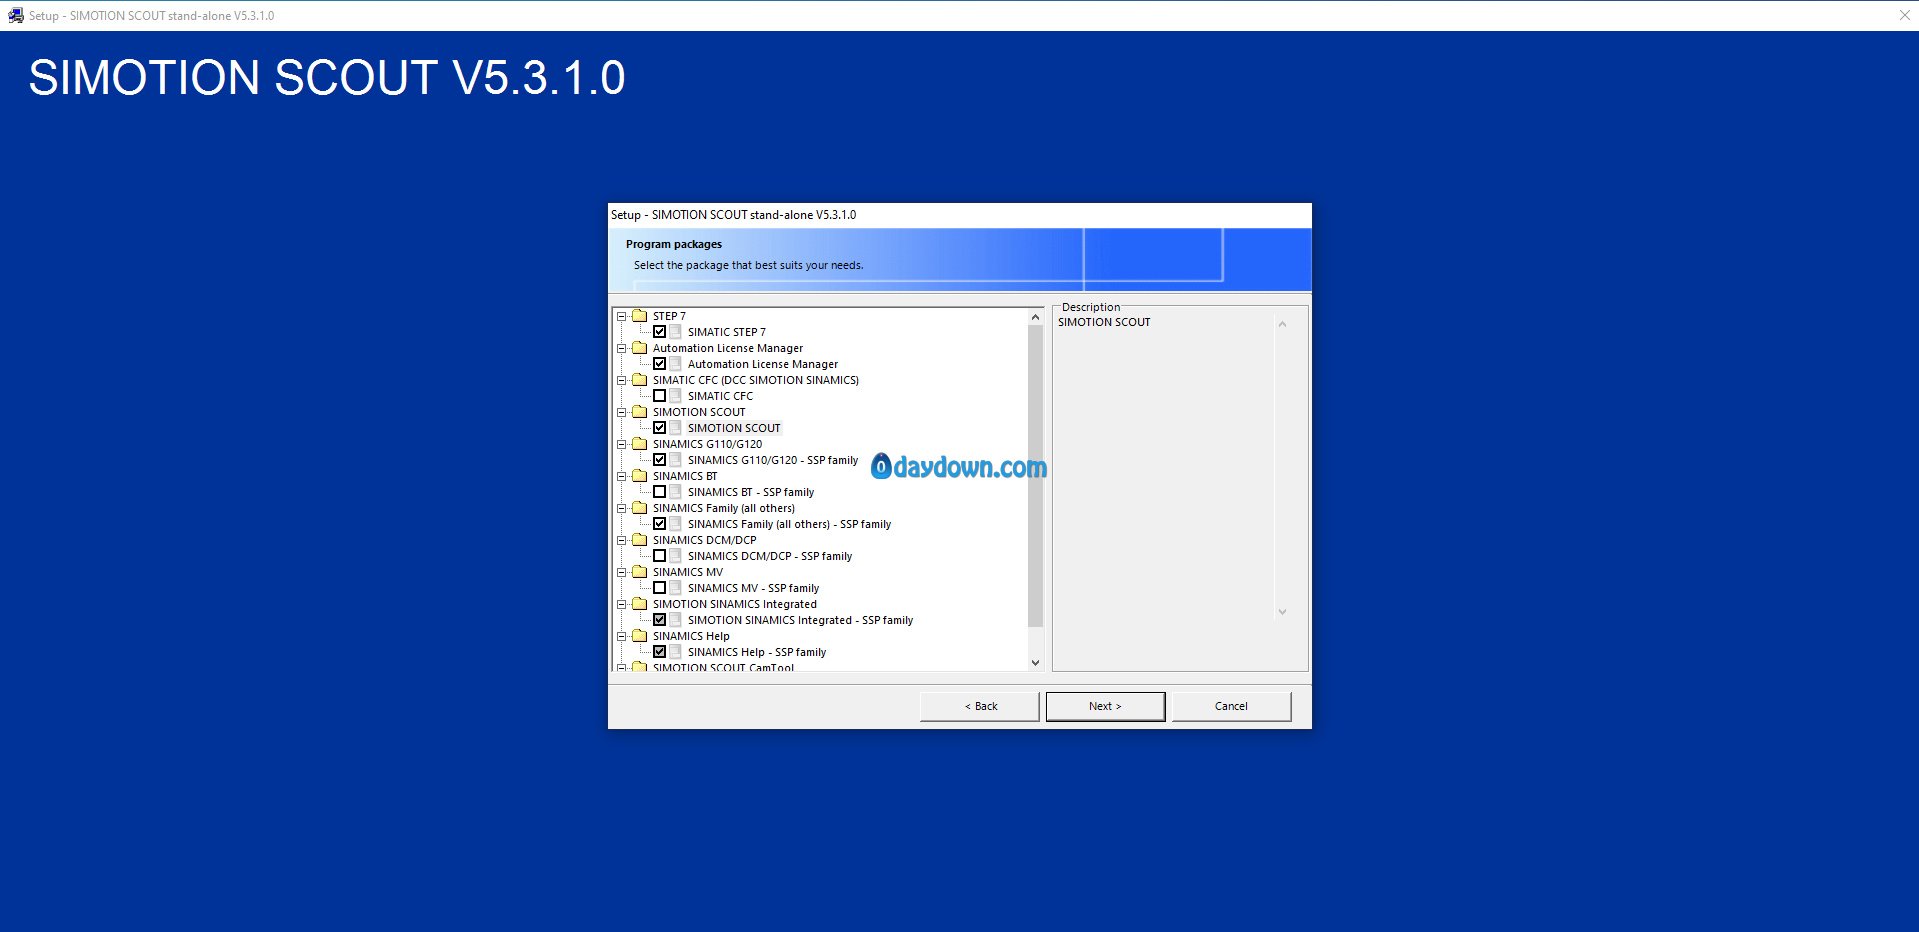Select the Automation License Manager child label

click(x=763, y=364)
